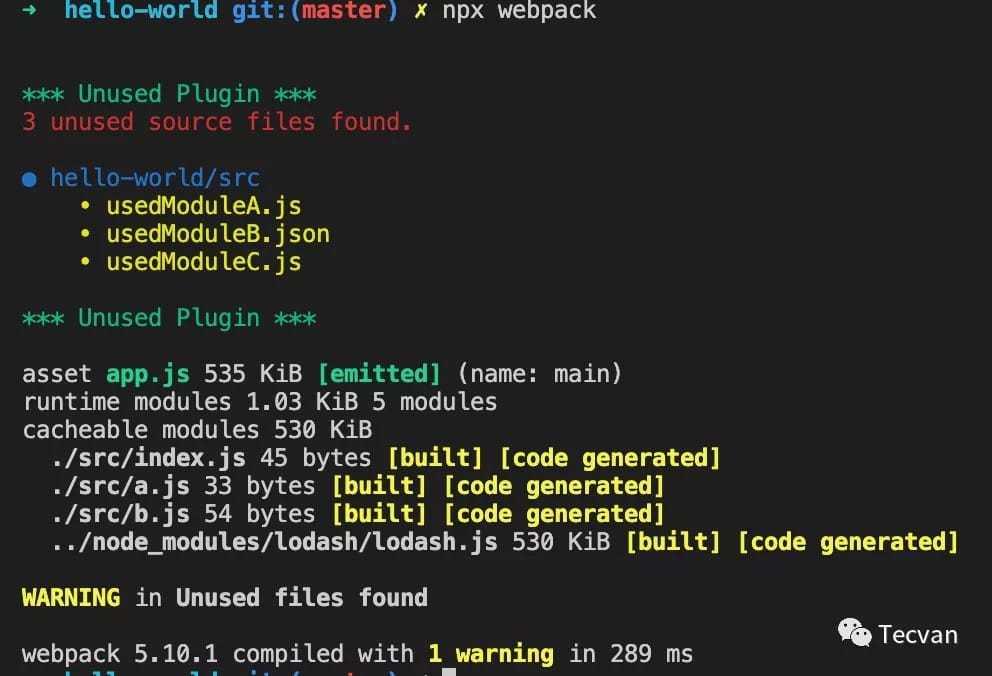The width and height of the screenshot is (992, 676).
Task: Click the yellow ✗ git dirty marker
Action: tap(421, 10)
